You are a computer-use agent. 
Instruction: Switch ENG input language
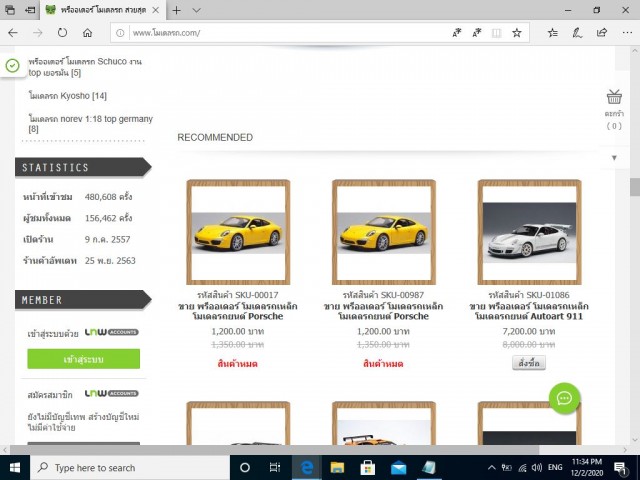pyautogui.click(x=555, y=467)
